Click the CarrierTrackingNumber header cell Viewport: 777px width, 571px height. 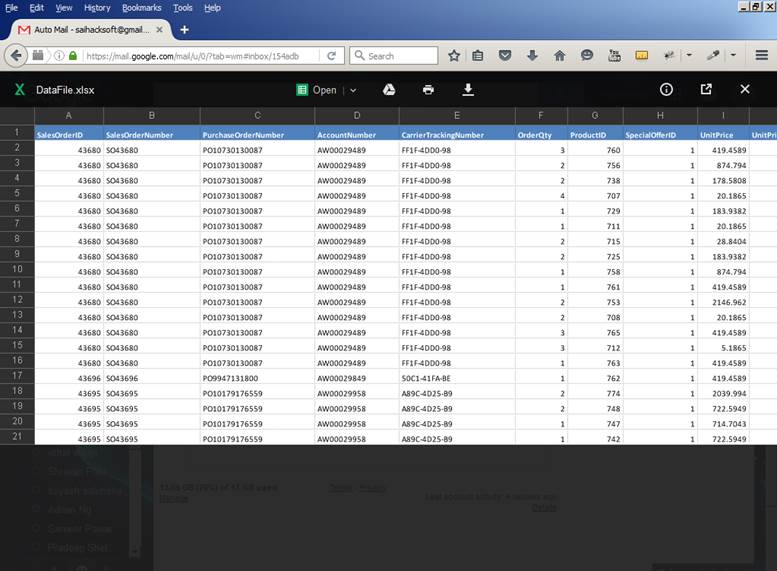456,135
